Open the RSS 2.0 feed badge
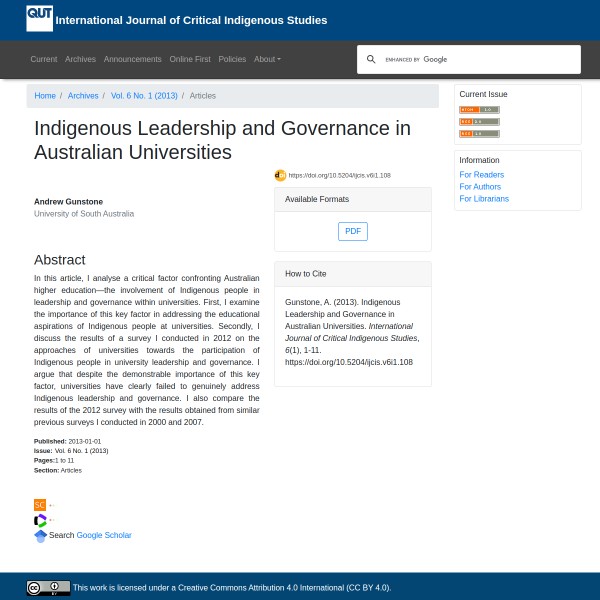 (x=479, y=121)
